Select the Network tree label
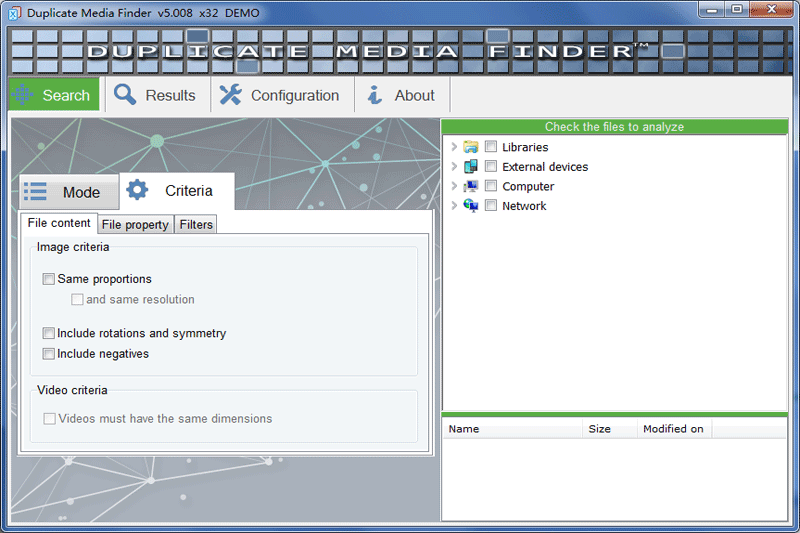The height and width of the screenshot is (533, 800). pos(524,206)
